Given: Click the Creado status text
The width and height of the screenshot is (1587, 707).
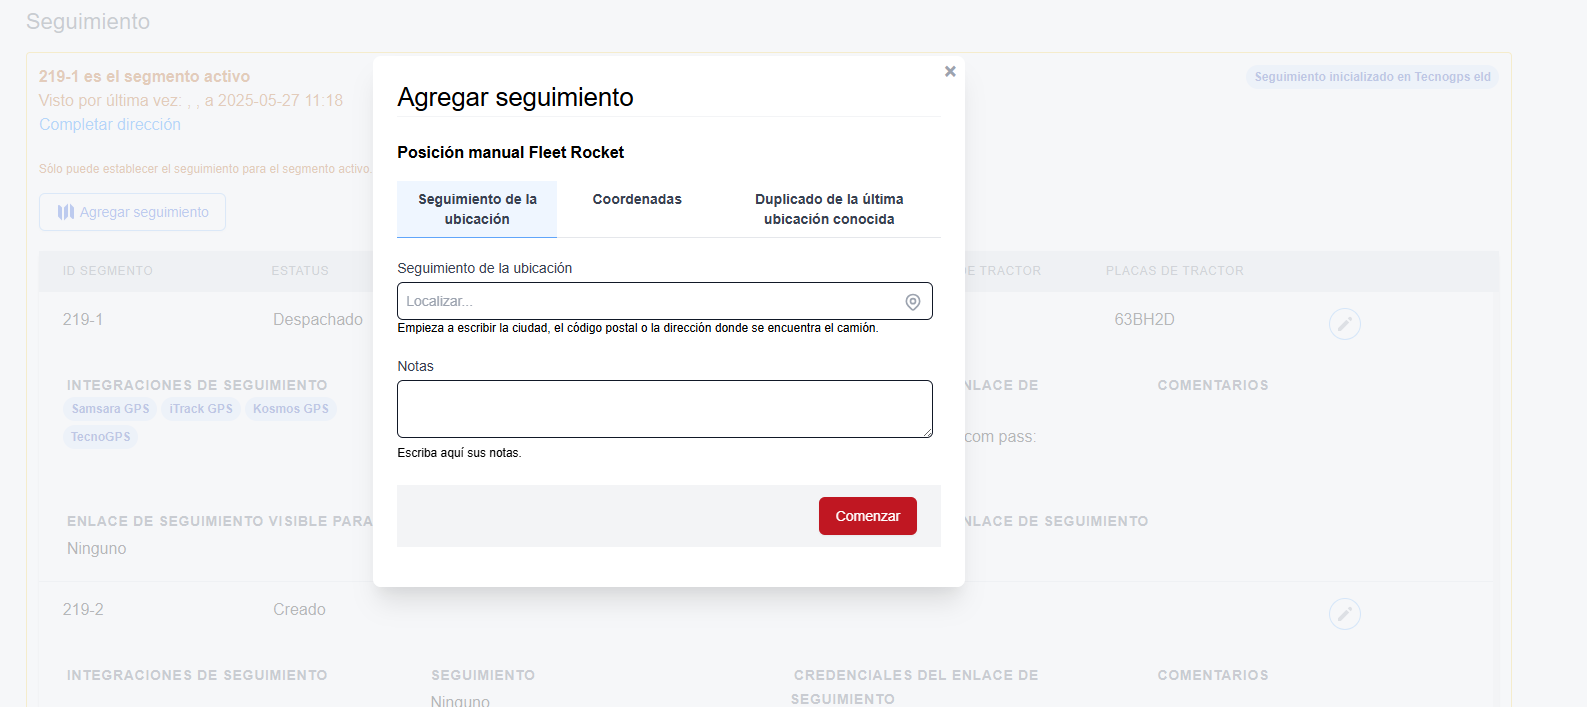Looking at the screenshot, I should (x=299, y=610).
